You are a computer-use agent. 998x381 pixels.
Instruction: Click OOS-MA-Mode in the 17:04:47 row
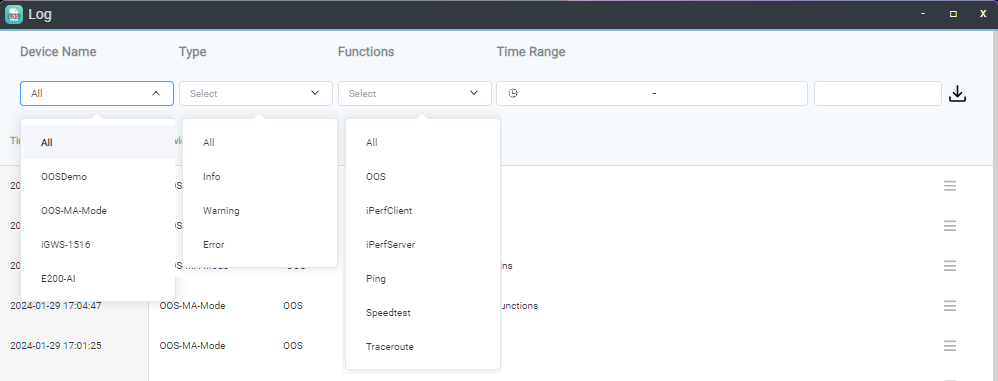click(x=192, y=306)
